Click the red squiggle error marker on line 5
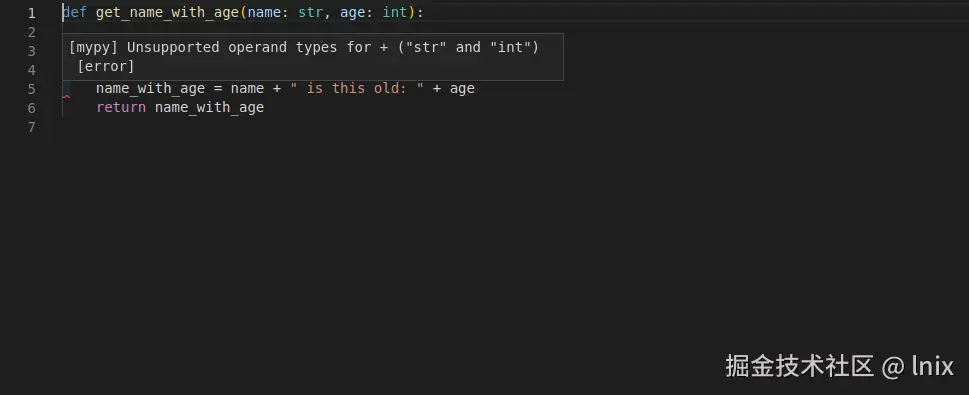Viewport: 969px width, 395px height. pyautogui.click(x=66, y=96)
